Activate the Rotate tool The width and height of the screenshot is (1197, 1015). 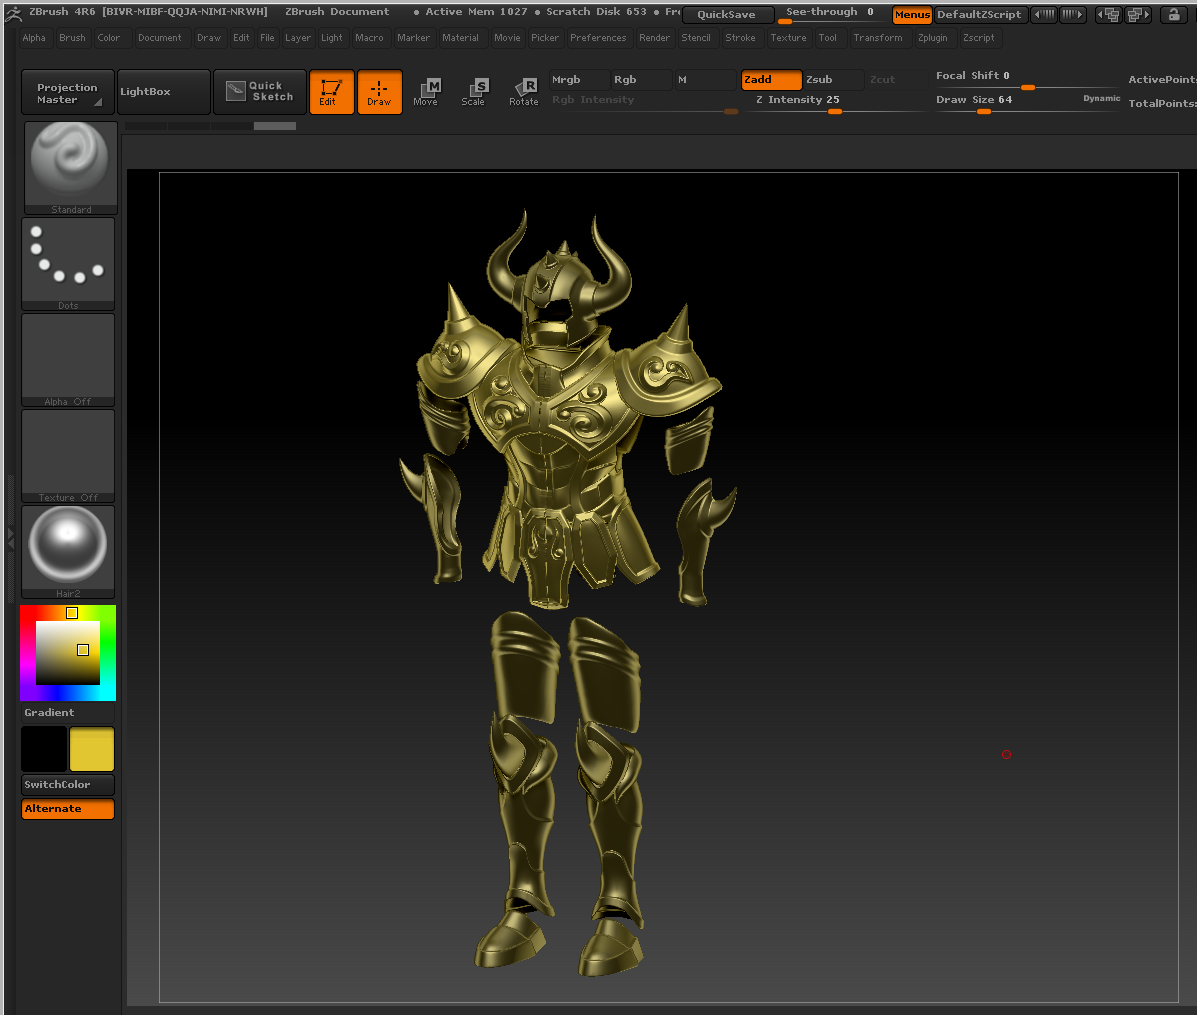(x=524, y=92)
